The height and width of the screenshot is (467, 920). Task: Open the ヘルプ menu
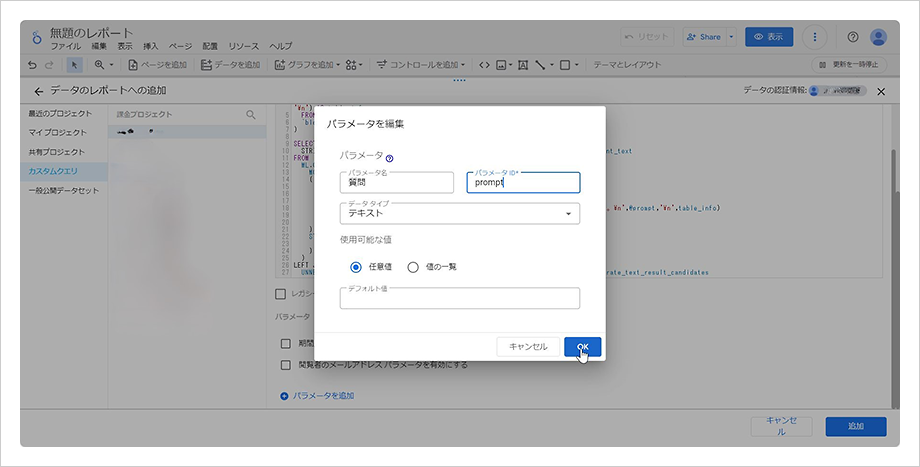(281, 46)
